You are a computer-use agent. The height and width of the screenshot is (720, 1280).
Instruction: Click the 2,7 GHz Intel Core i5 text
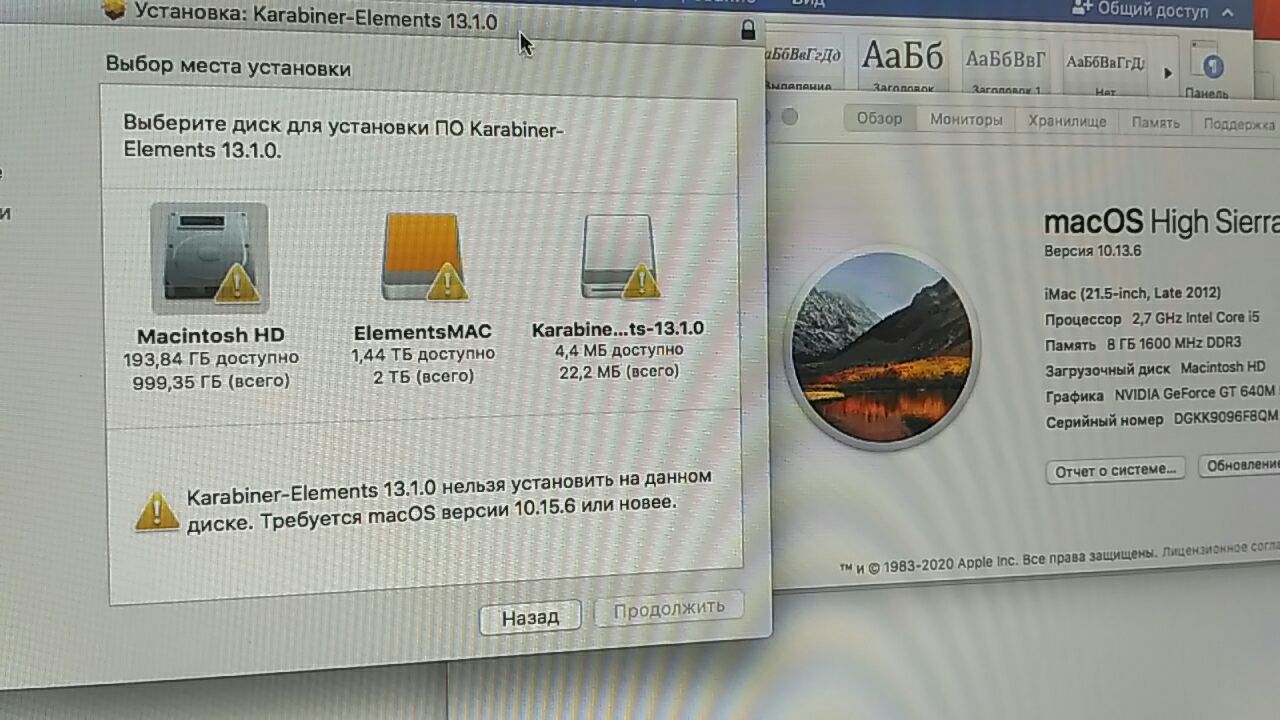pos(1196,318)
